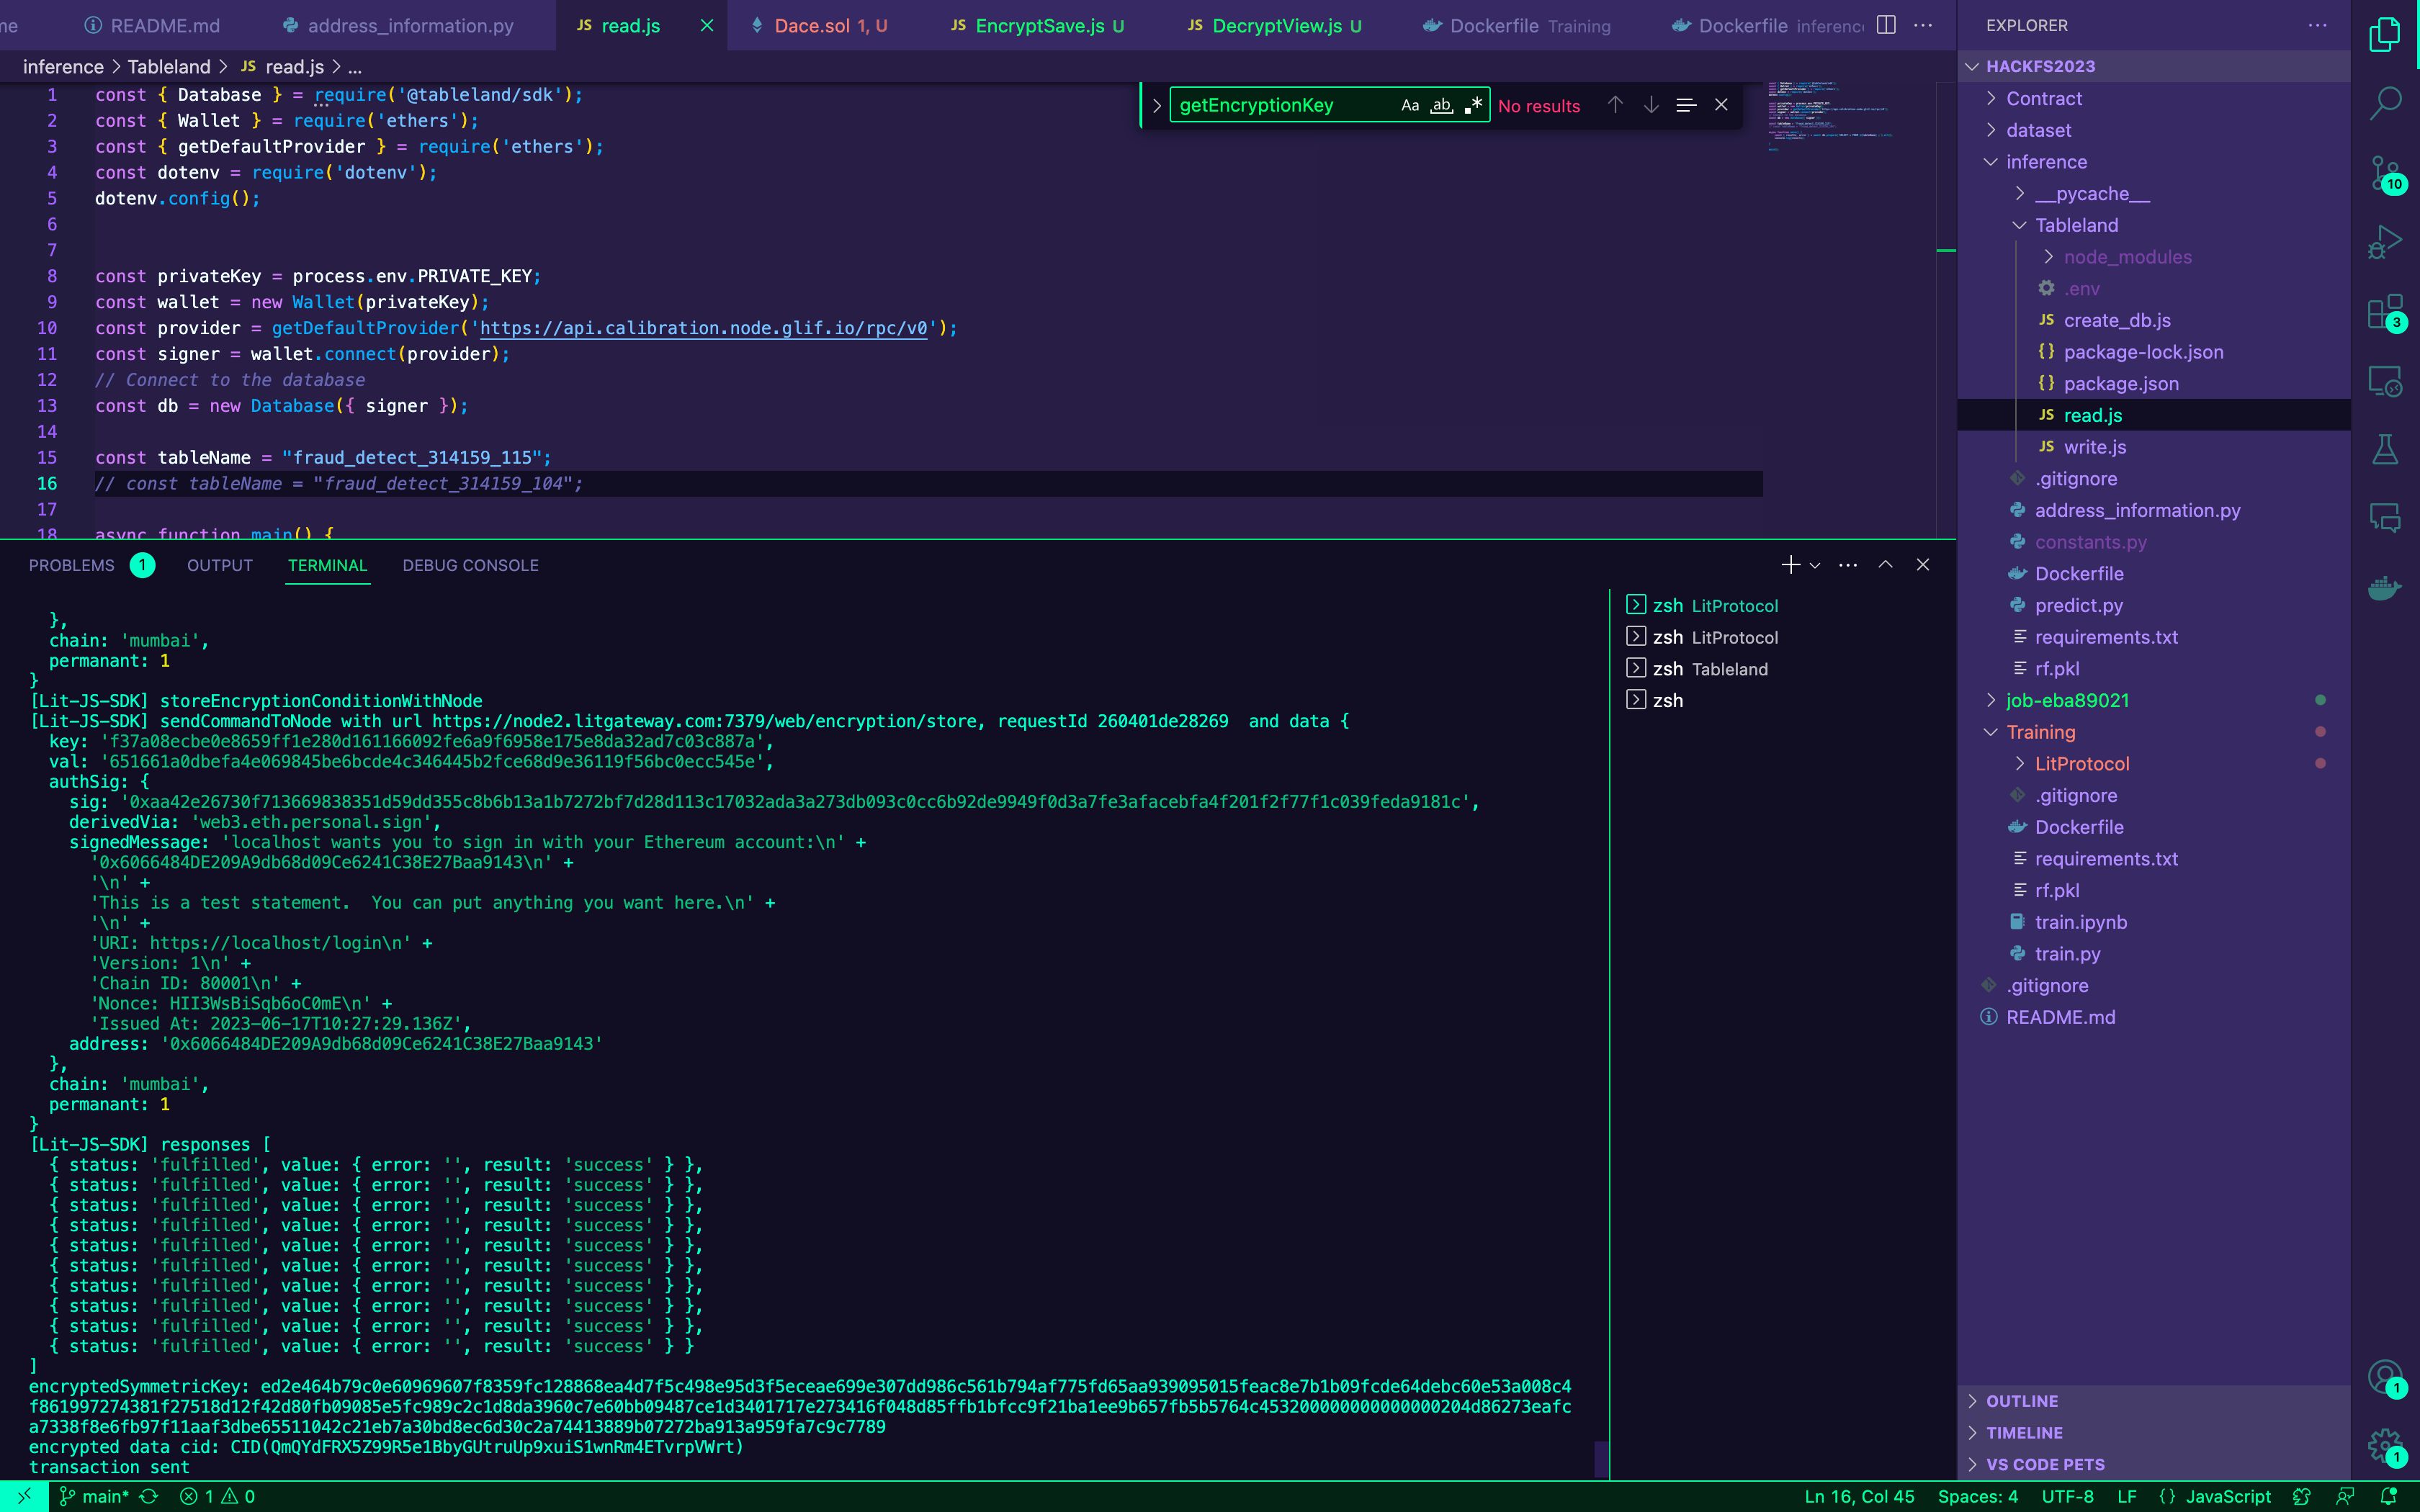Screen dimensions: 2420x1512
Task: Expand the node_modules folder
Action: coord(2127,257)
